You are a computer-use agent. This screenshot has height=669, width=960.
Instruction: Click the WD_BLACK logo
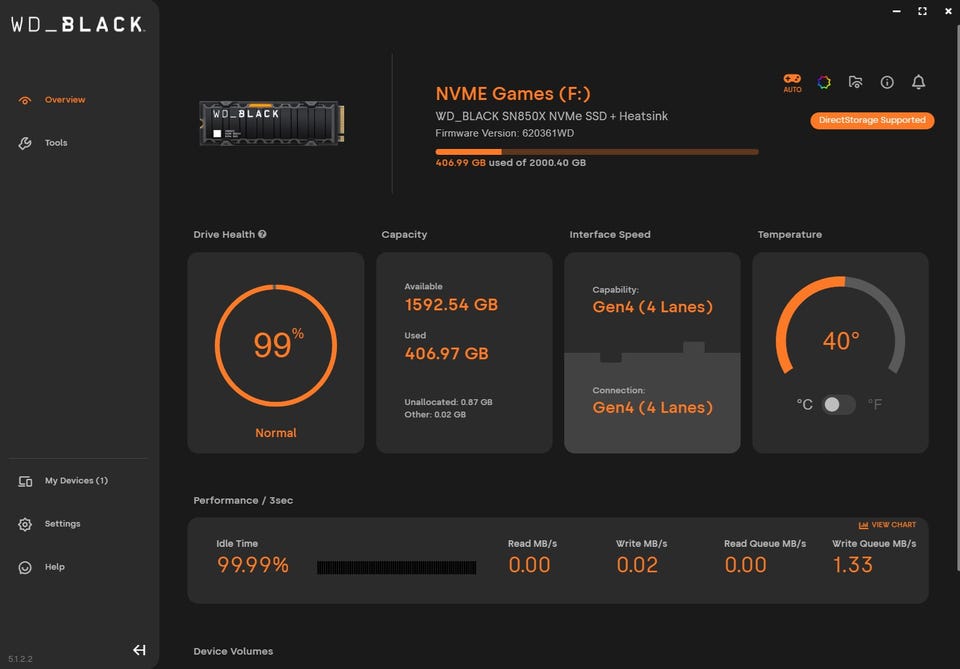[78, 24]
